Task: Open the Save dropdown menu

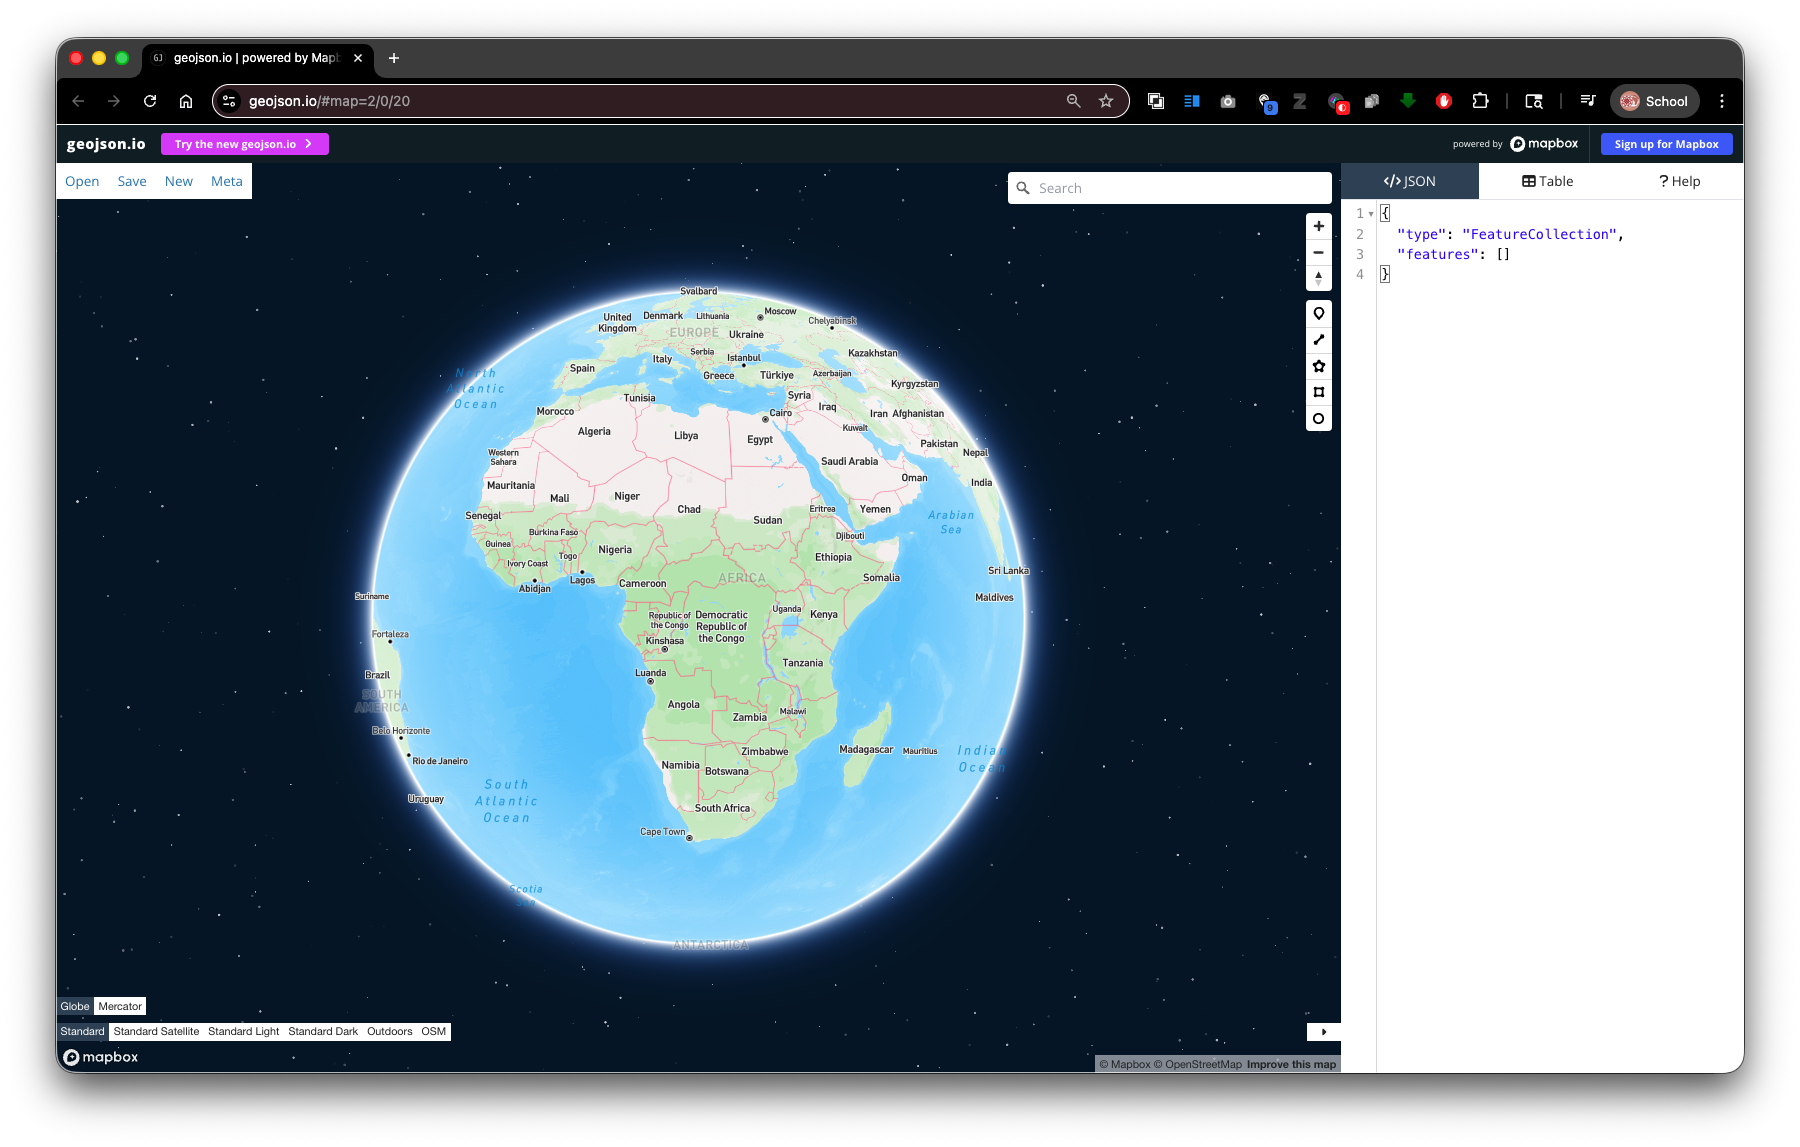Action: point(132,181)
